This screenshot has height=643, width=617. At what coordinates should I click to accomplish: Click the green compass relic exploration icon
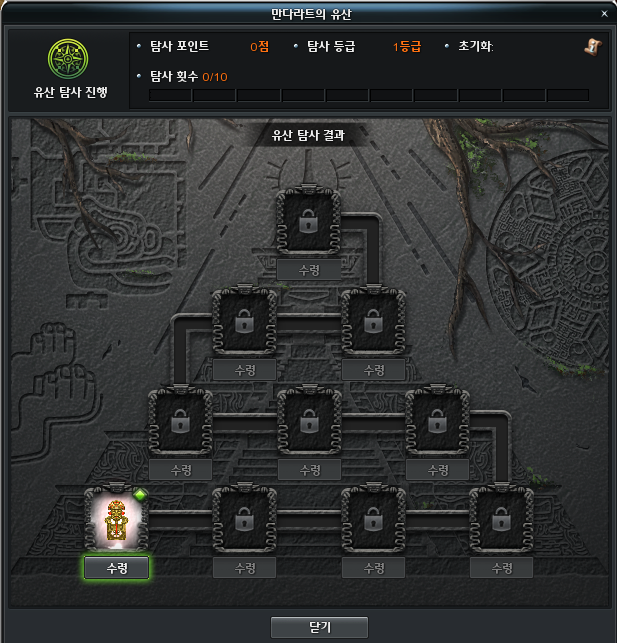(x=68, y=59)
